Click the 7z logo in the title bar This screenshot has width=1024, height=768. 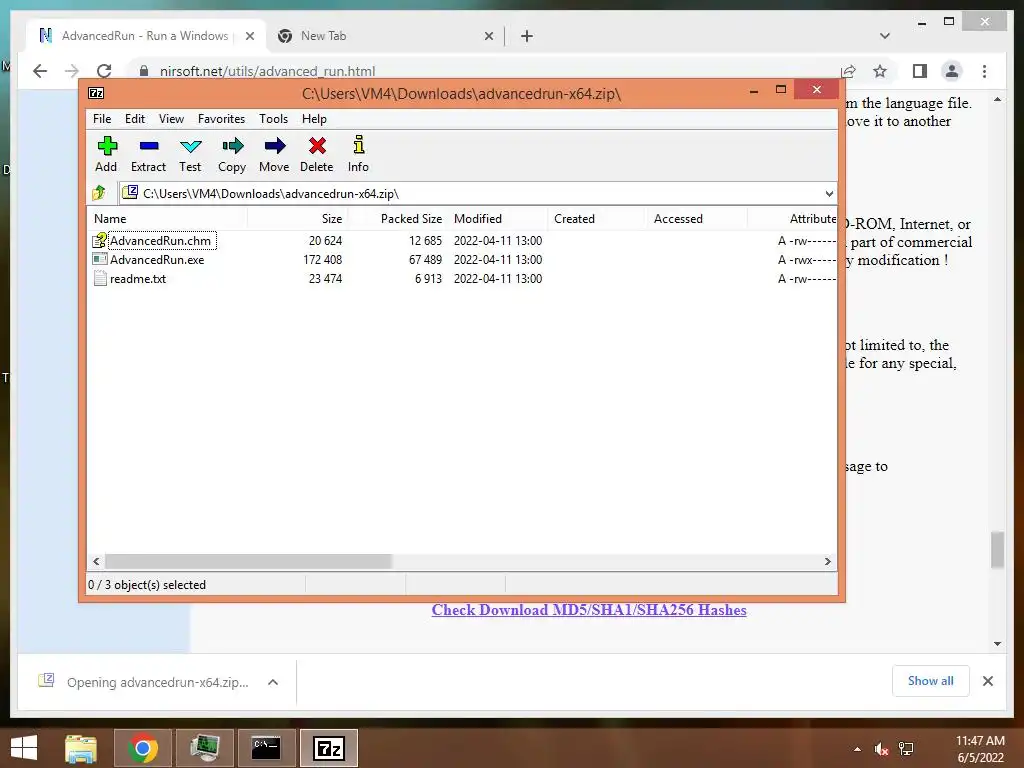96,93
